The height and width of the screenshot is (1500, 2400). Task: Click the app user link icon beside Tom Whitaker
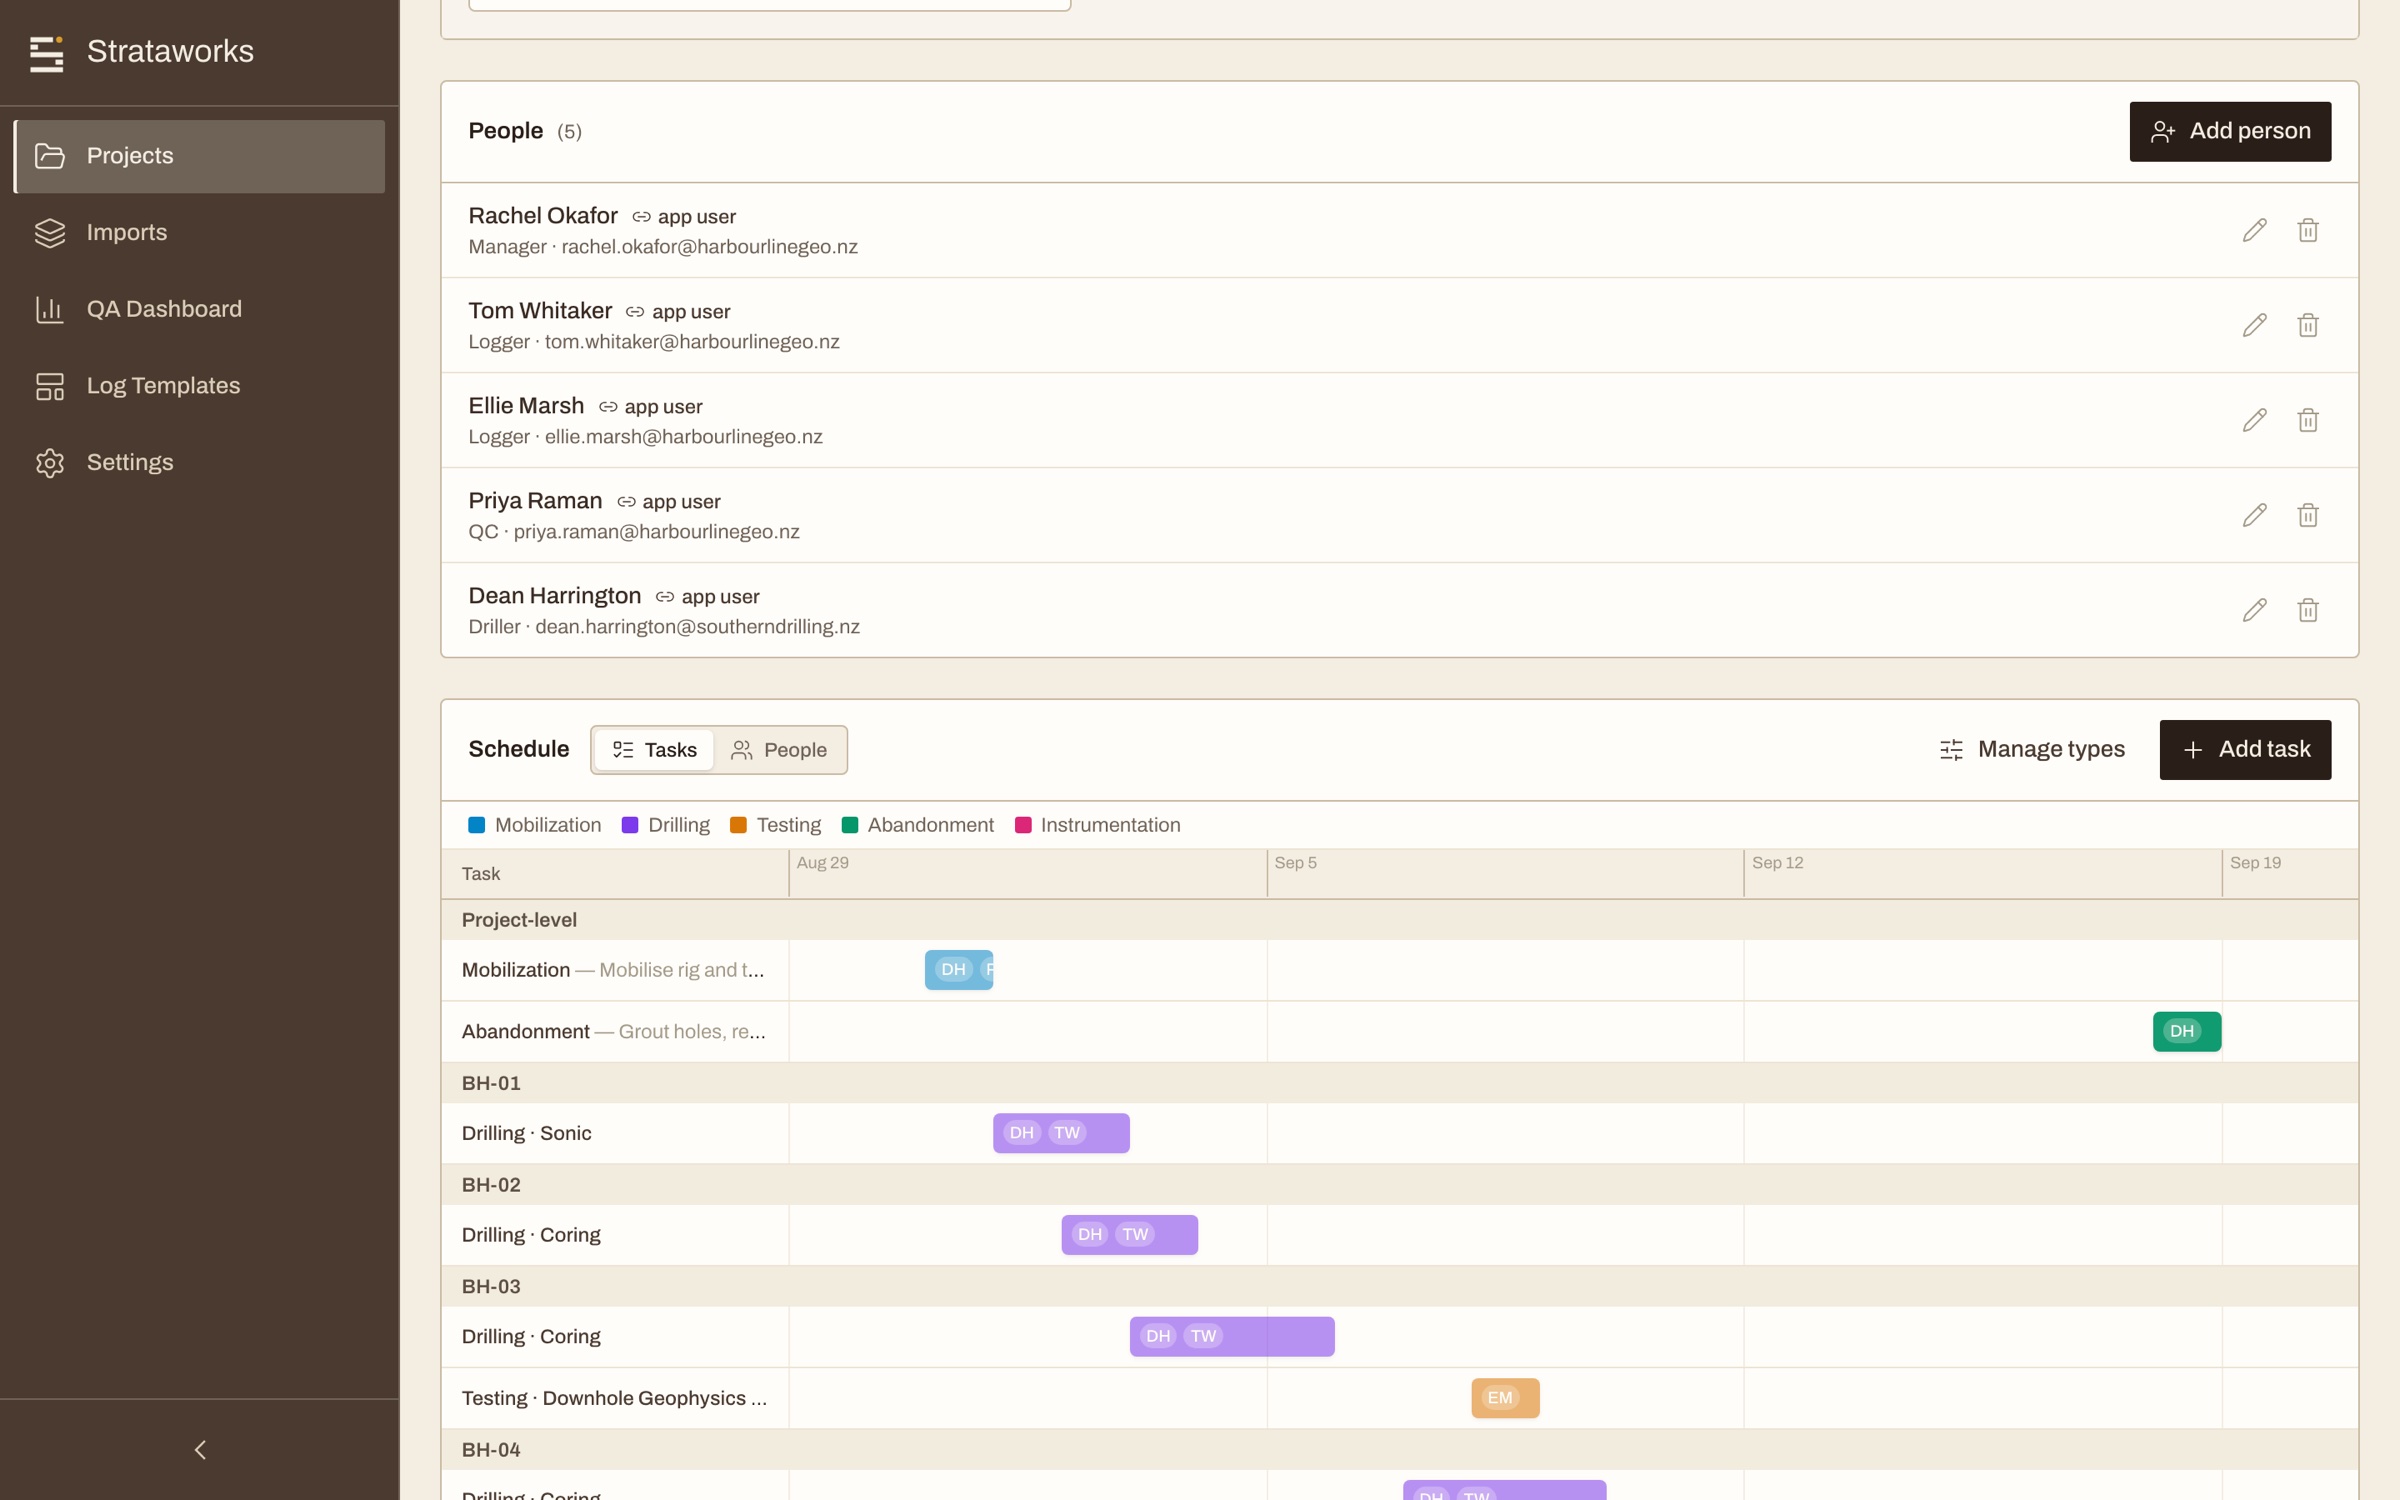point(635,312)
